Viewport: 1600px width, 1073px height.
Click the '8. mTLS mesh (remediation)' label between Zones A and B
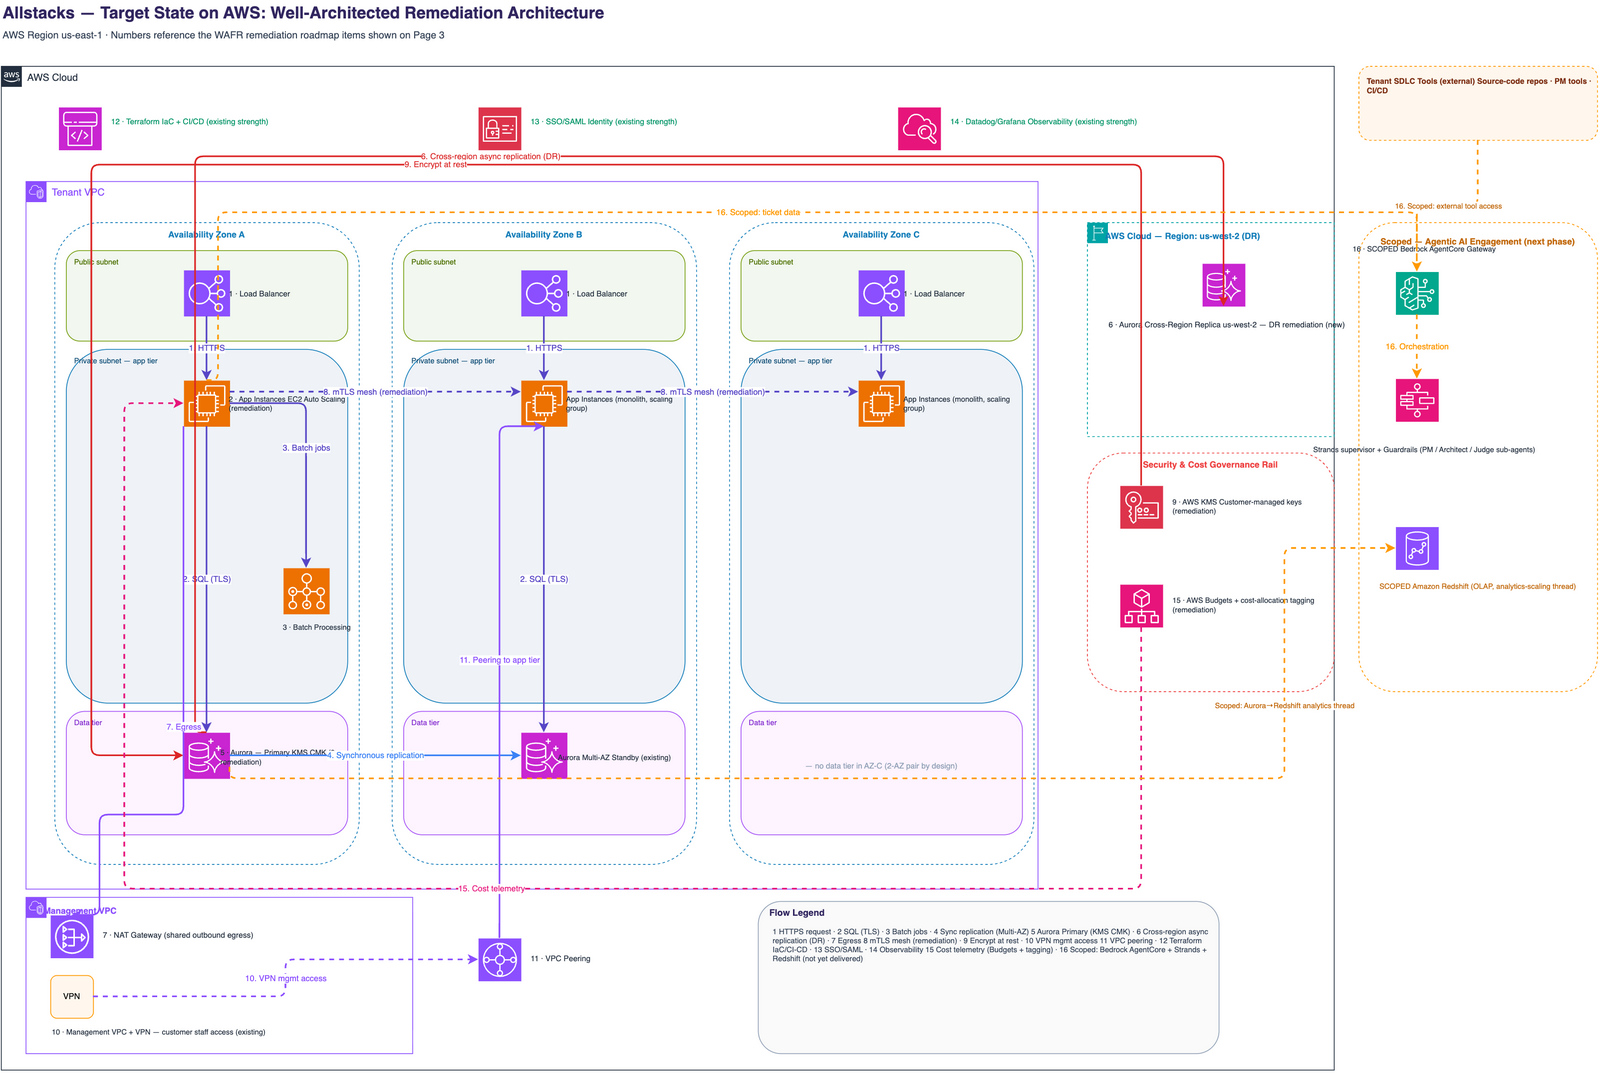point(375,392)
